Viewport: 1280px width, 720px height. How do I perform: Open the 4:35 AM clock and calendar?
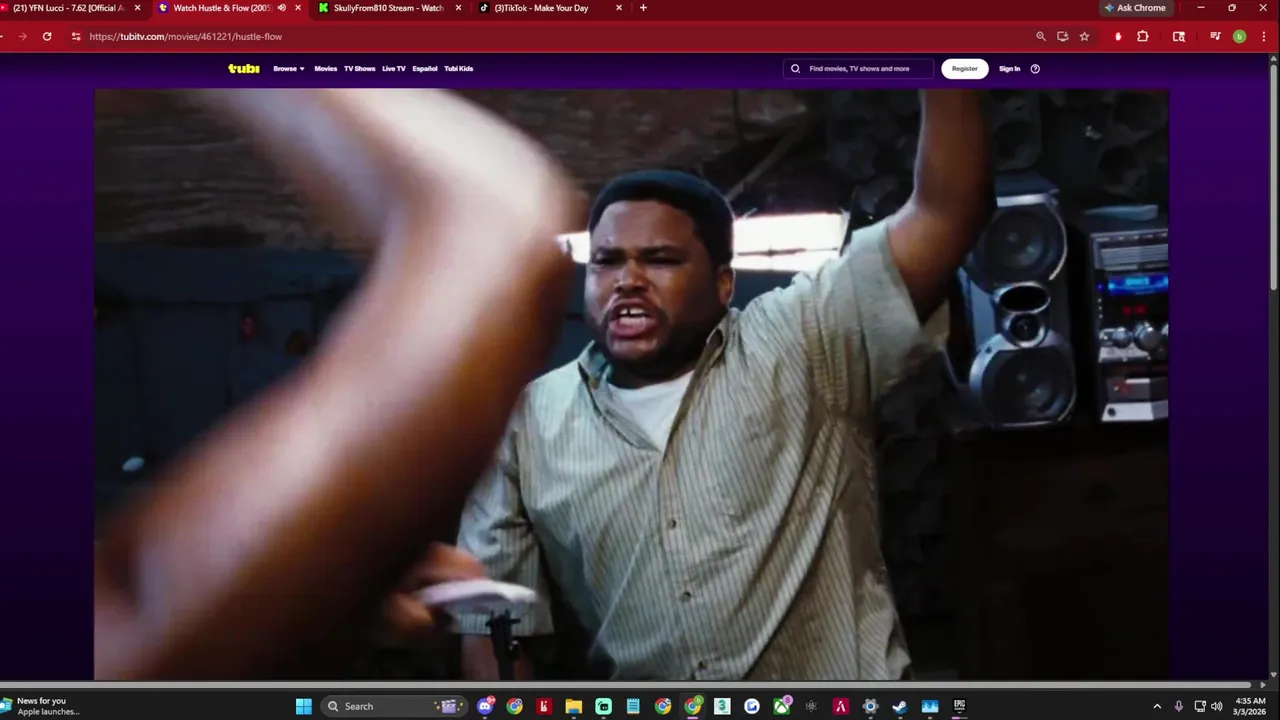(1251, 706)
